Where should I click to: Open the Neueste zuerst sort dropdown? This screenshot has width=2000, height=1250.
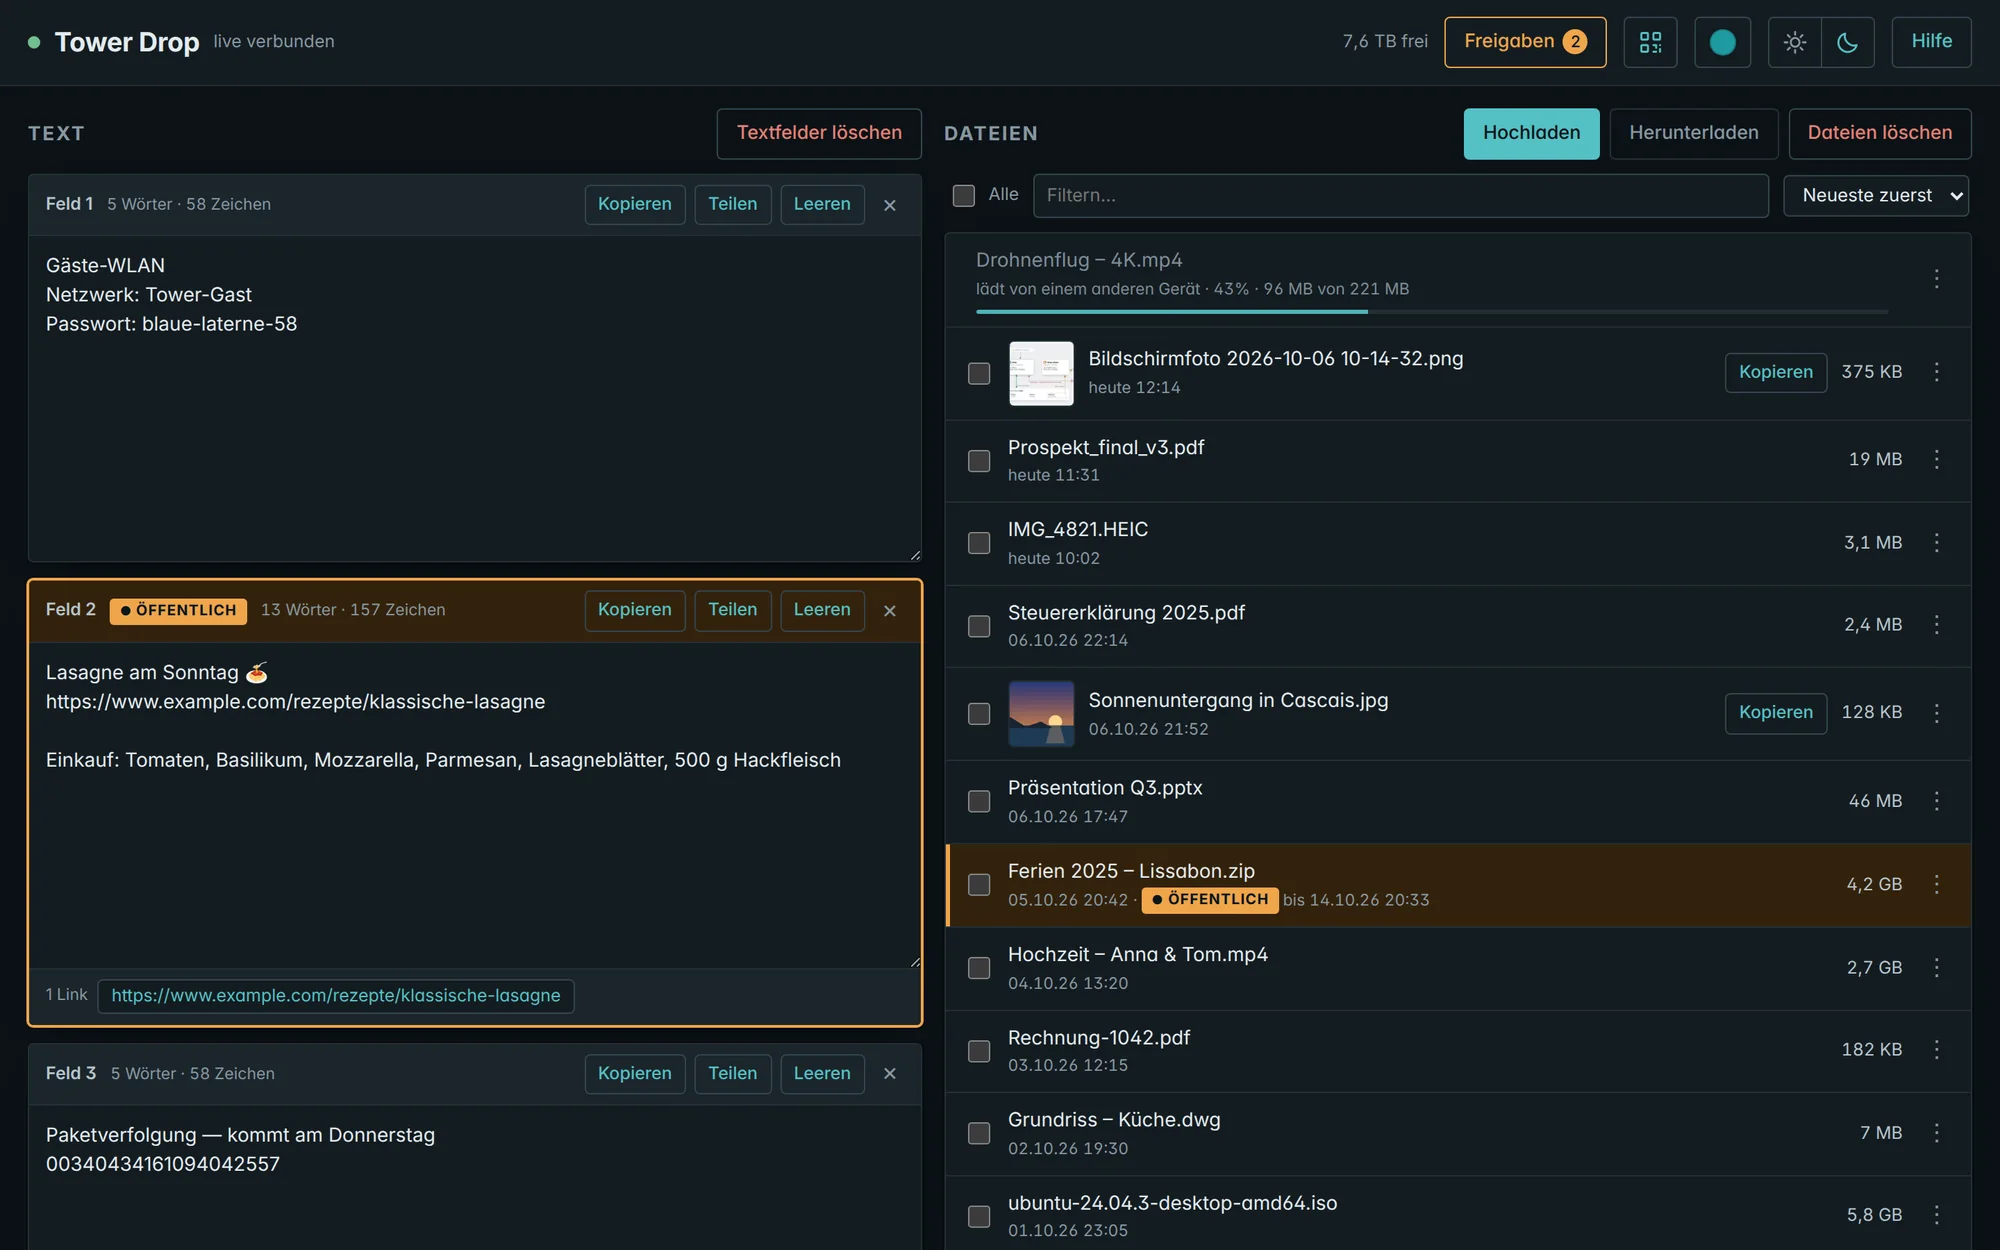click(x=1876, y=195)
